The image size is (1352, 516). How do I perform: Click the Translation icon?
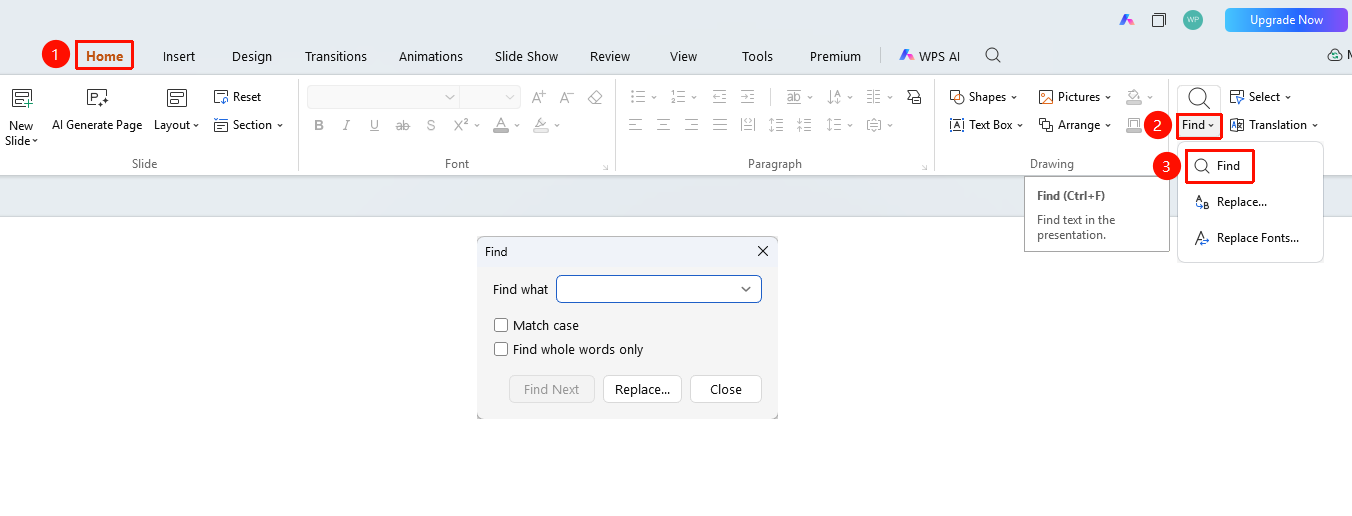(x=1237, y=125)
